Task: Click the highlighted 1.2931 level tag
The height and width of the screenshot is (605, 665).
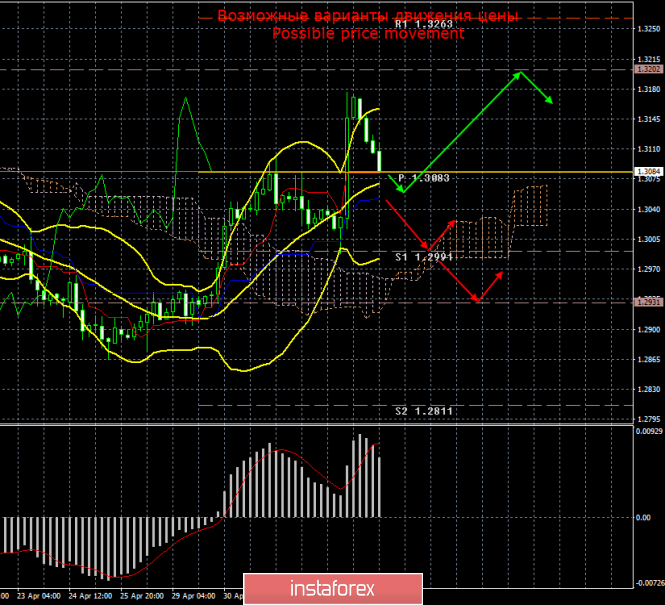Action: click(x=648, y=302)
